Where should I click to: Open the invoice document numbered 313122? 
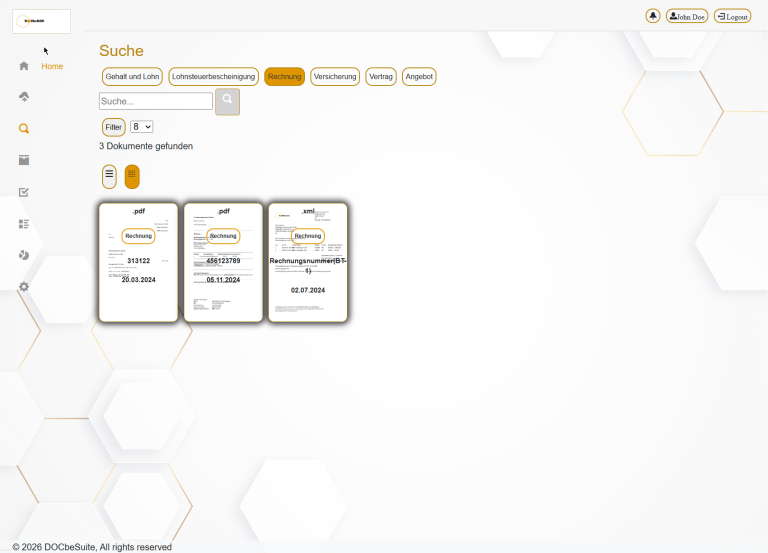coord(138,262)
